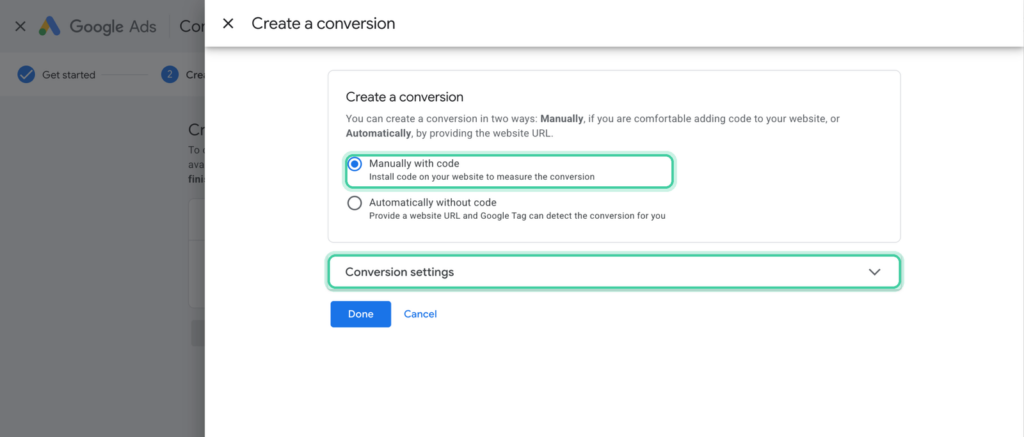Click the Get started step checkmark
1024x437 pixels.
click(26, 74)
